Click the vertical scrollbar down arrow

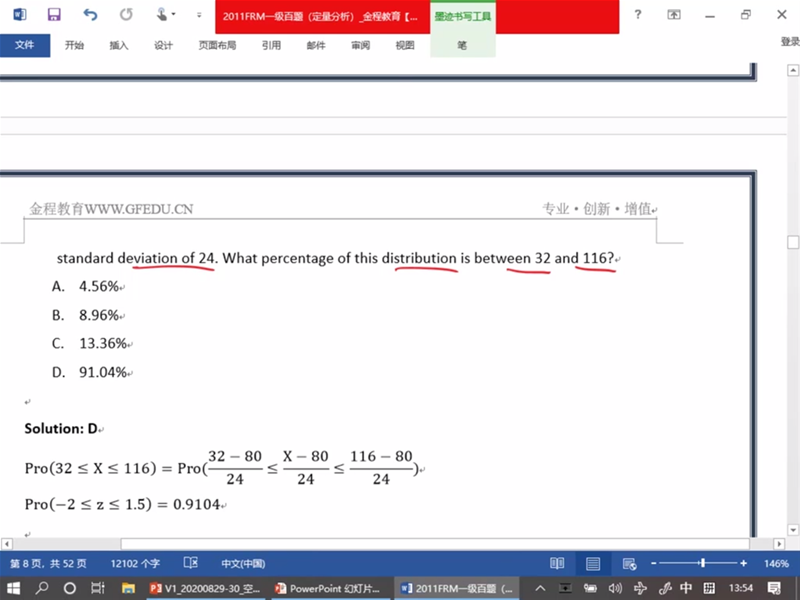793,530
